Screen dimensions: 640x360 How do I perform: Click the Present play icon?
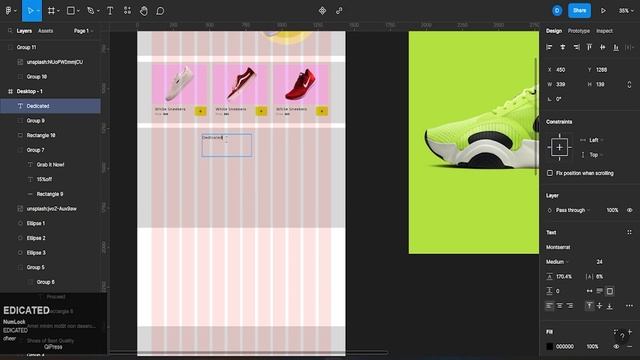click(x=603, y=11)
